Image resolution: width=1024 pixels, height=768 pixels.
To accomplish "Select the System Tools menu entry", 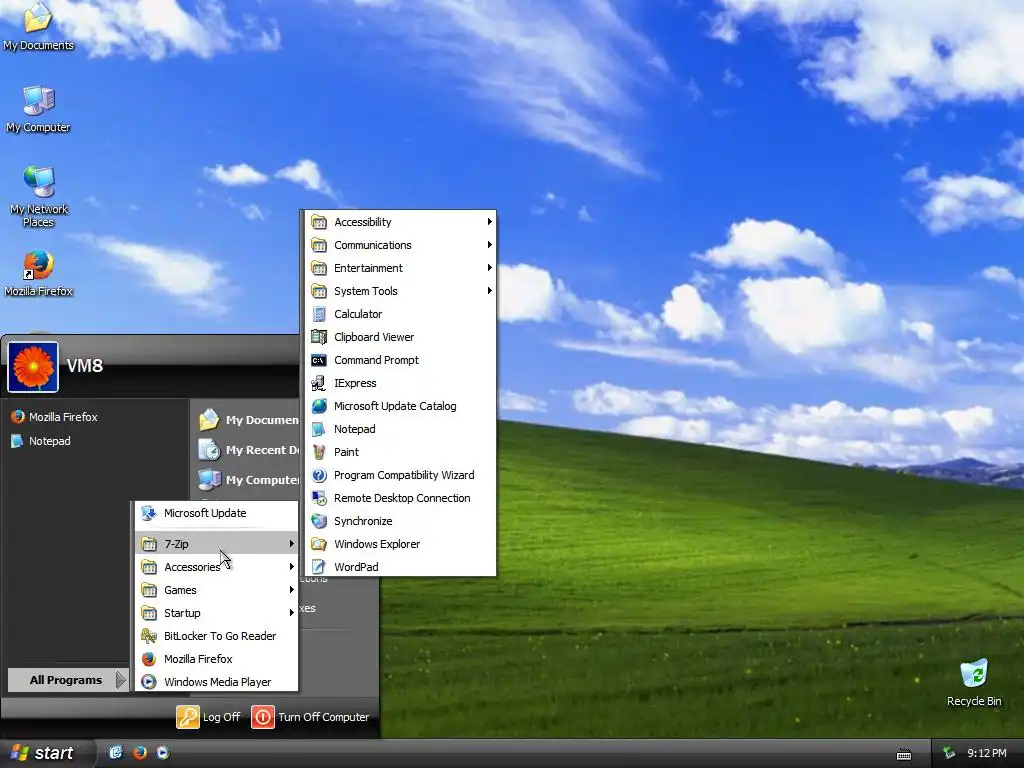I will [400, 291].
